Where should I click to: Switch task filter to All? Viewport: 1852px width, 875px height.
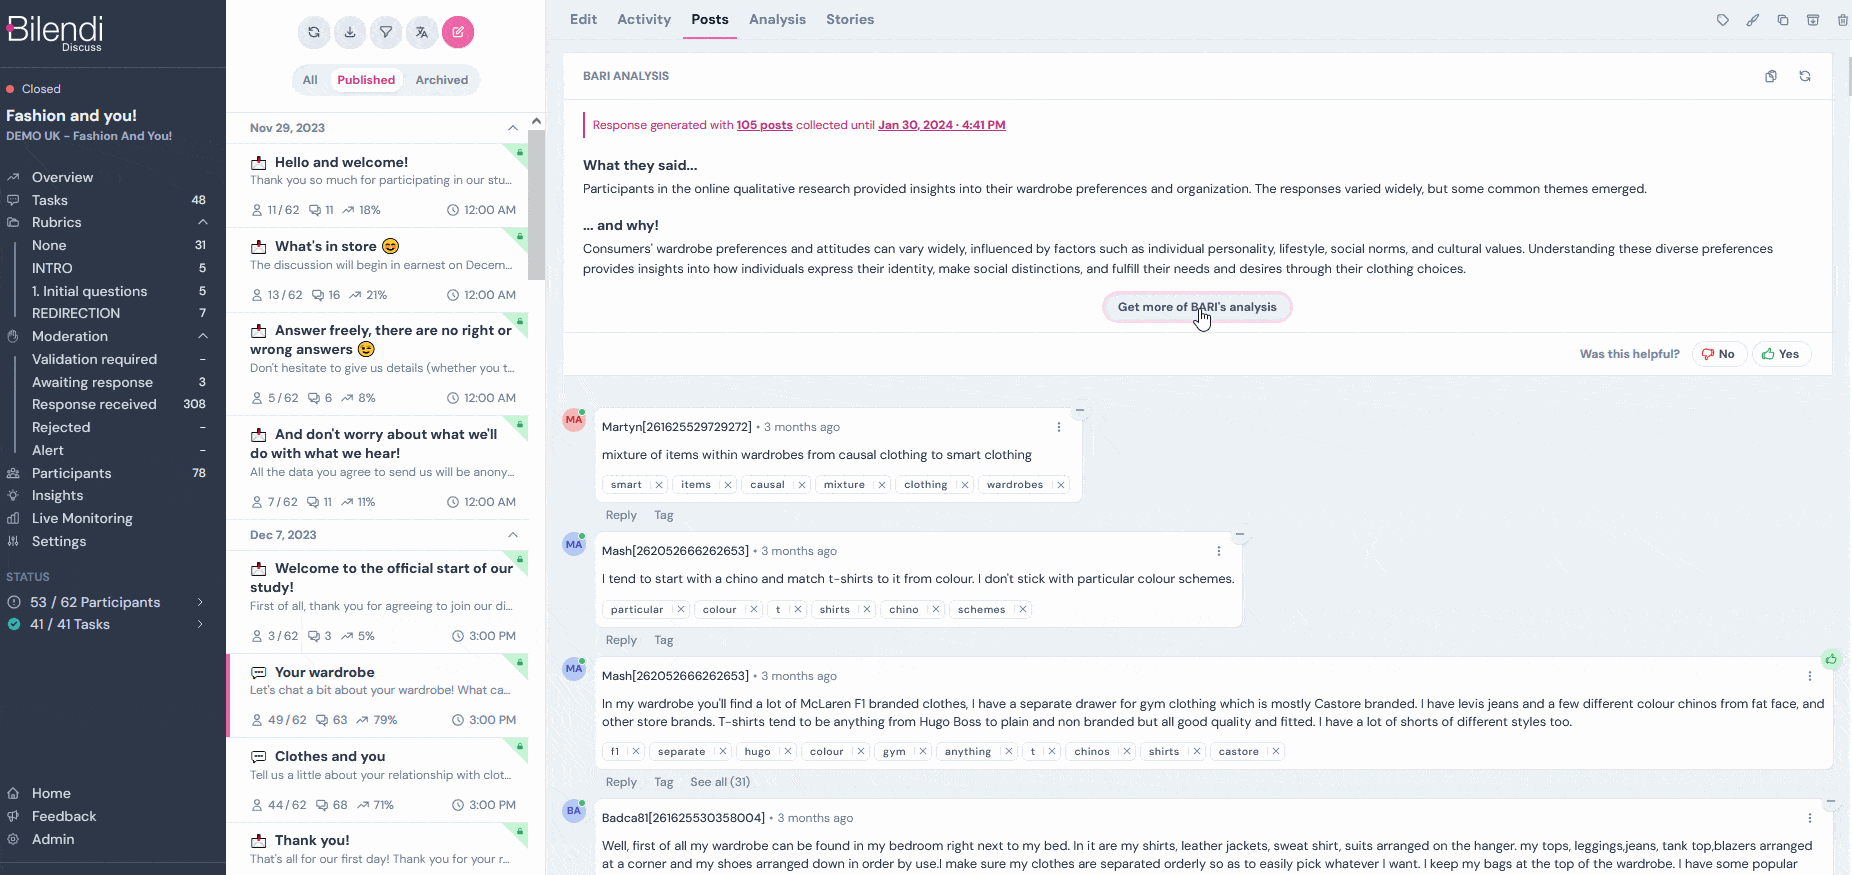(310, 80)
